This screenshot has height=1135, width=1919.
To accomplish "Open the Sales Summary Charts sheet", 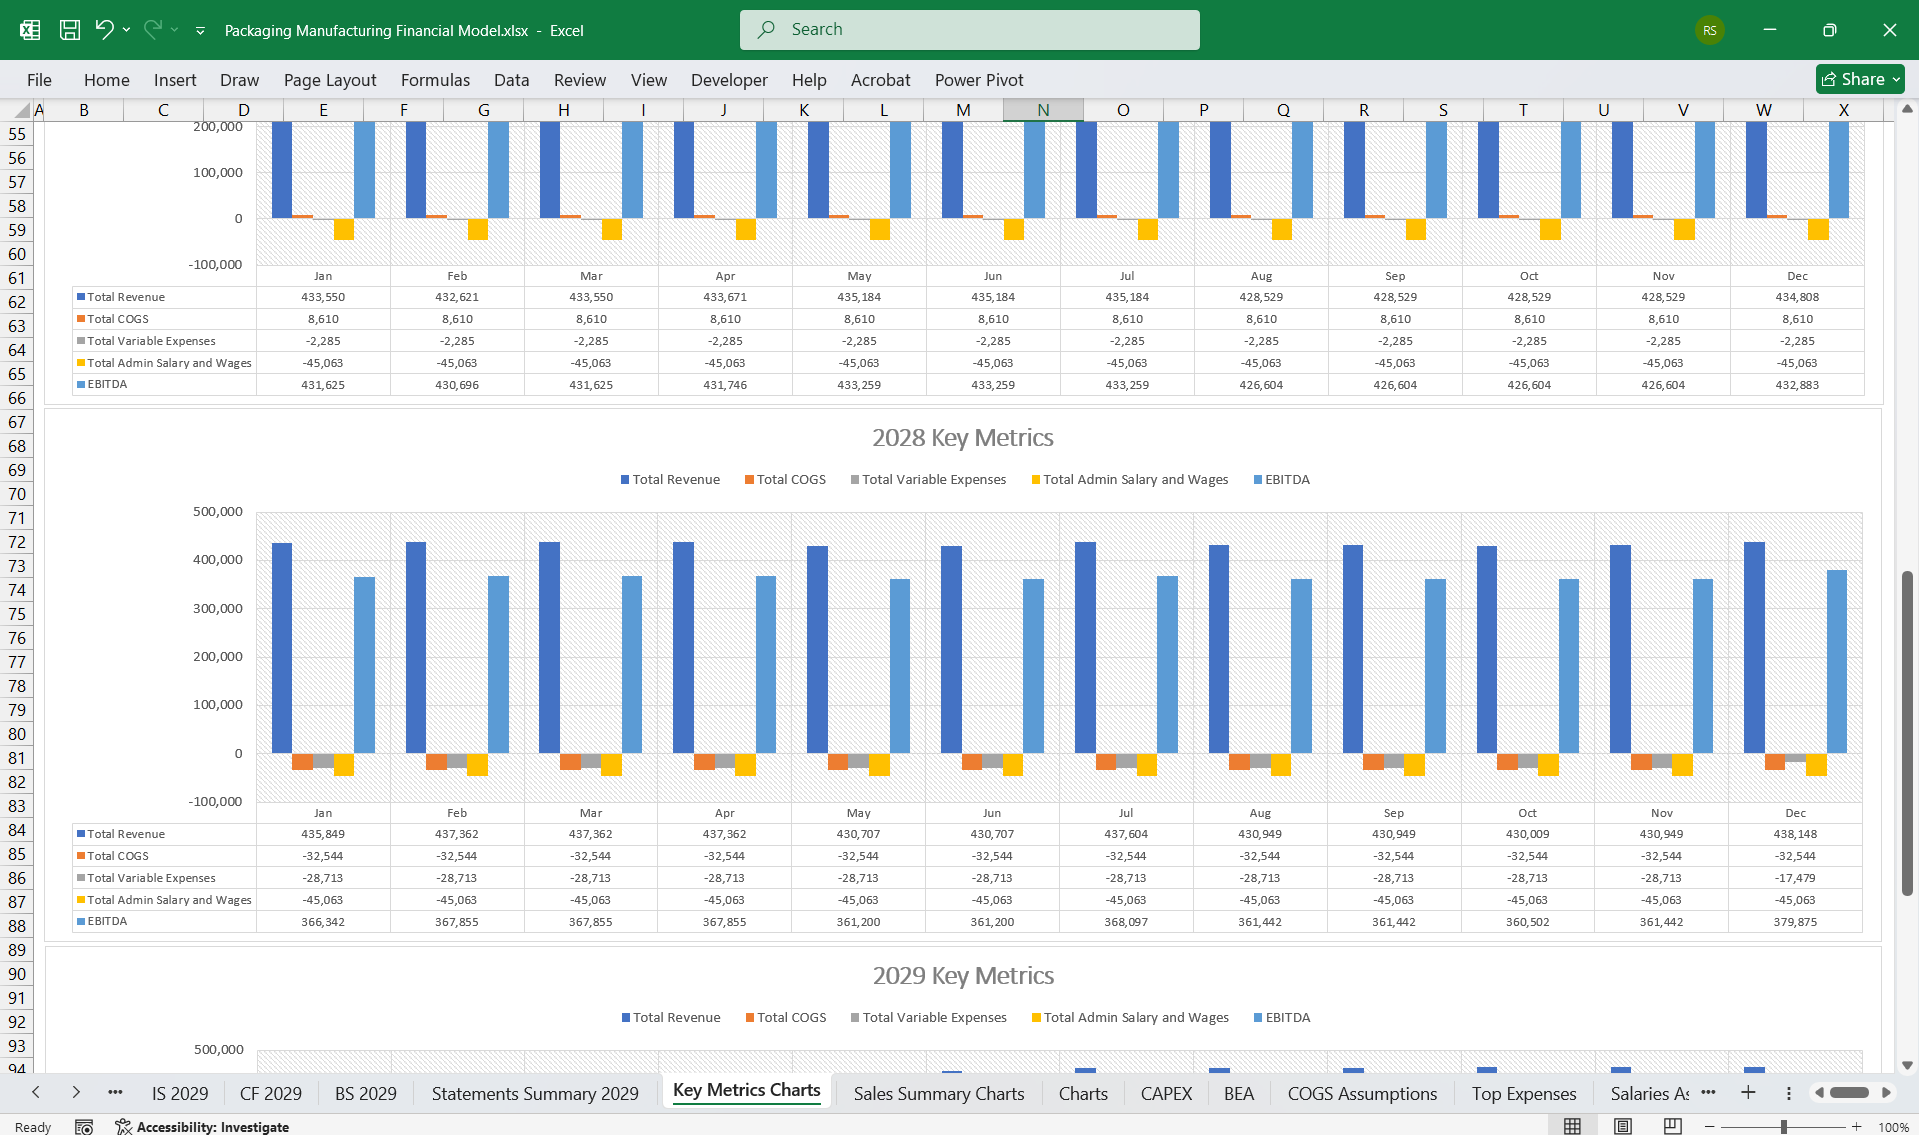I will coord(939,1094).
